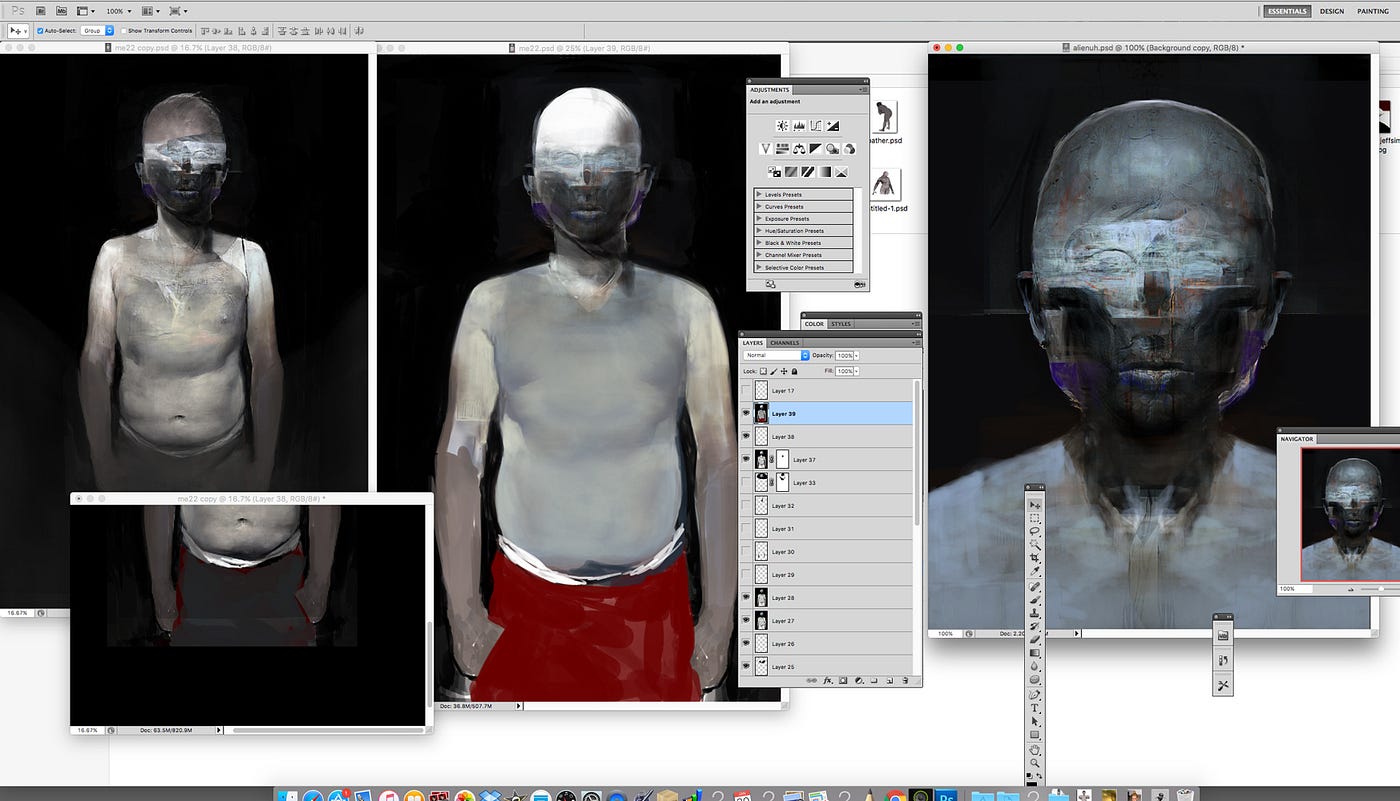This screenshot has height=801, width=1400.
Task: Select the Pen tool
Action: pyautogui.click(x=1035, y=694)
